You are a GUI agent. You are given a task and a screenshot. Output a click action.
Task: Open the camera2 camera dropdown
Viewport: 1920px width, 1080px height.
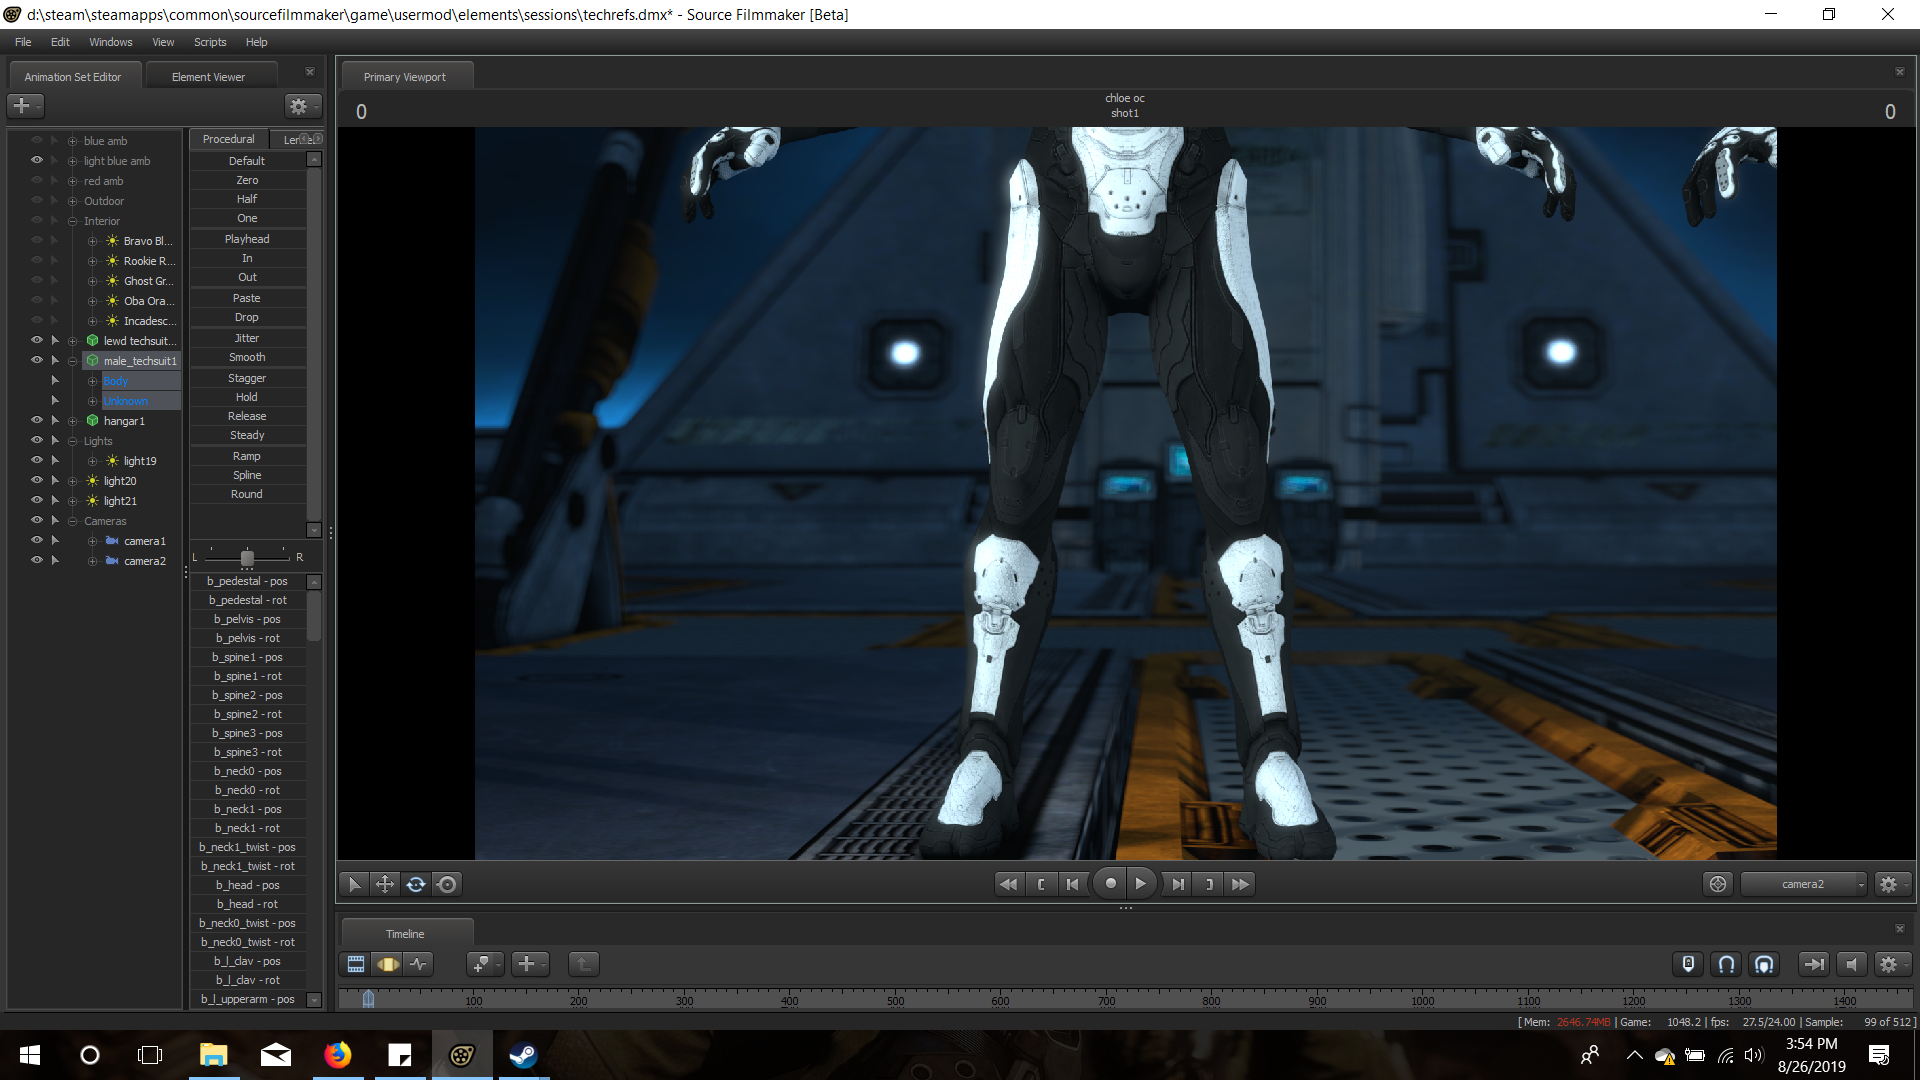coord(1804,884)
